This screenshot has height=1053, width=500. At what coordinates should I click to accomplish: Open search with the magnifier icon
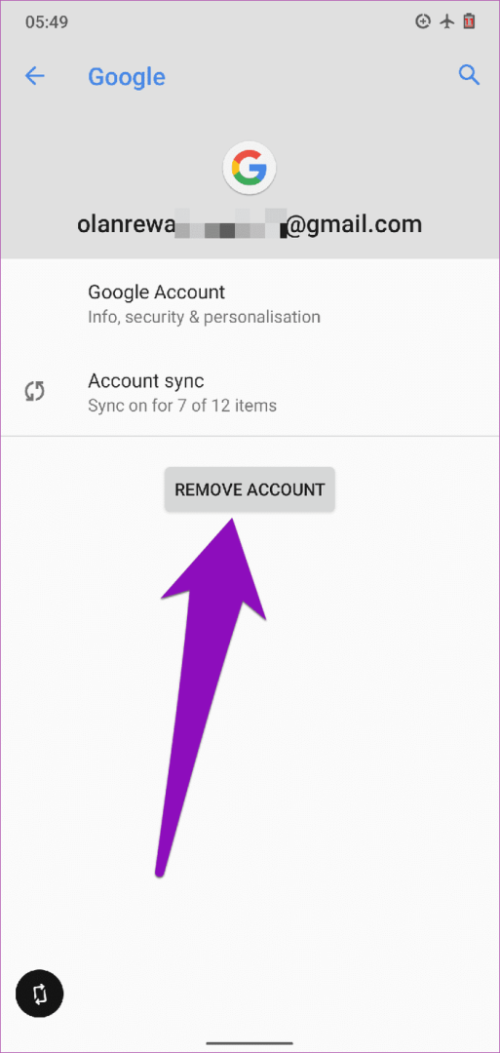[469, 75]
